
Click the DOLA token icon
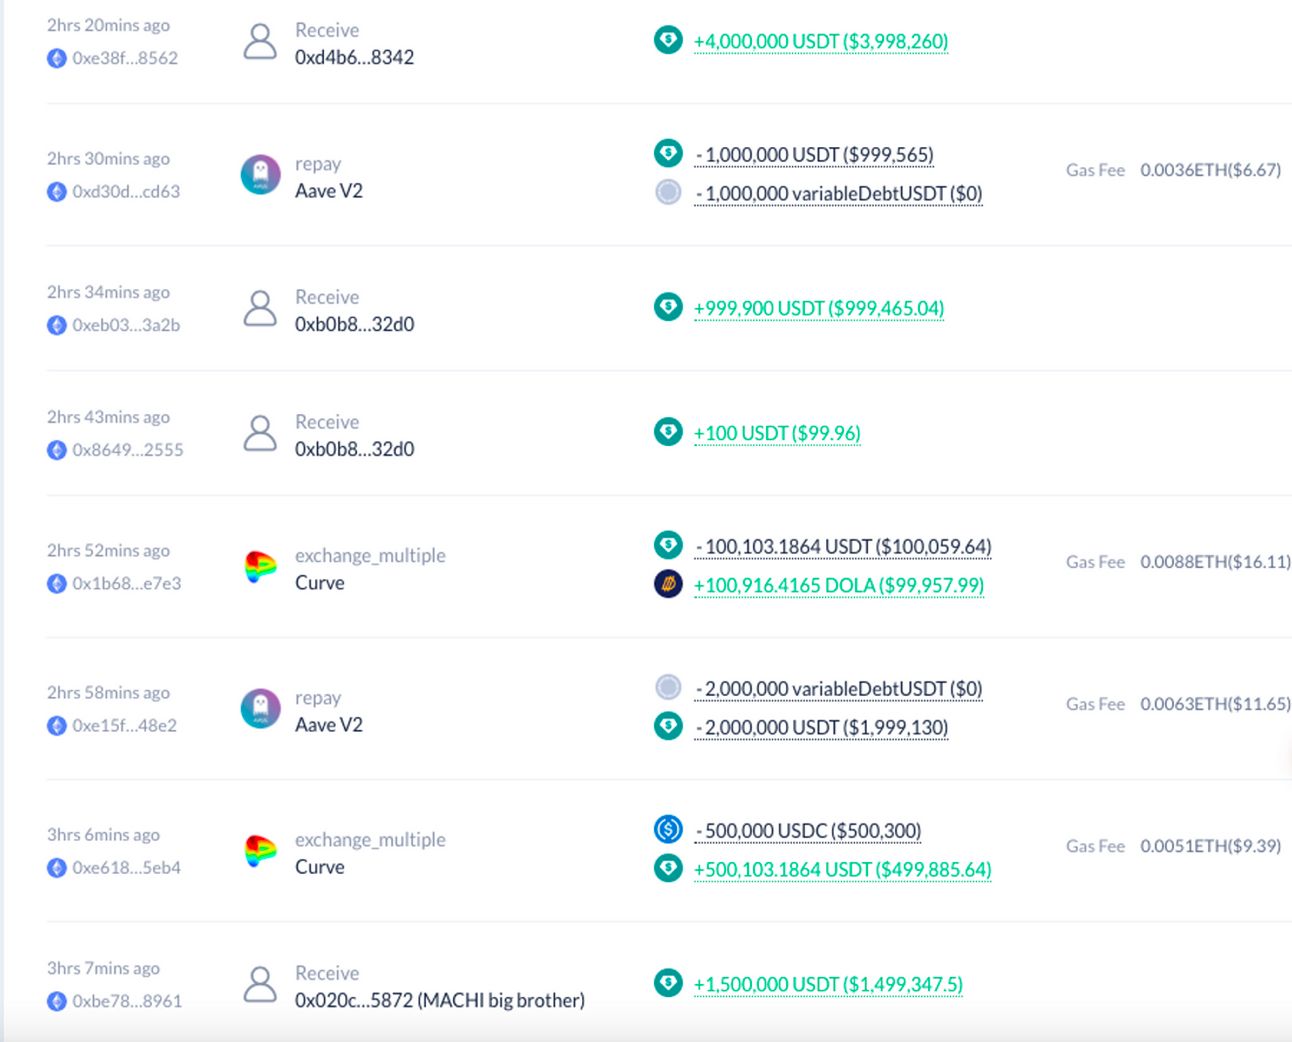coord(668,584)
